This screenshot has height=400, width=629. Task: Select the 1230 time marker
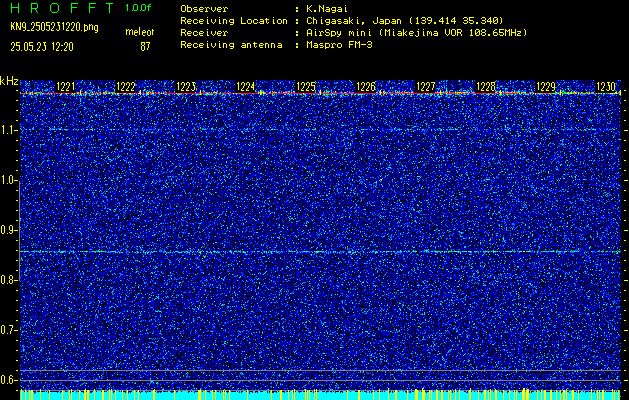pos(605,86)
